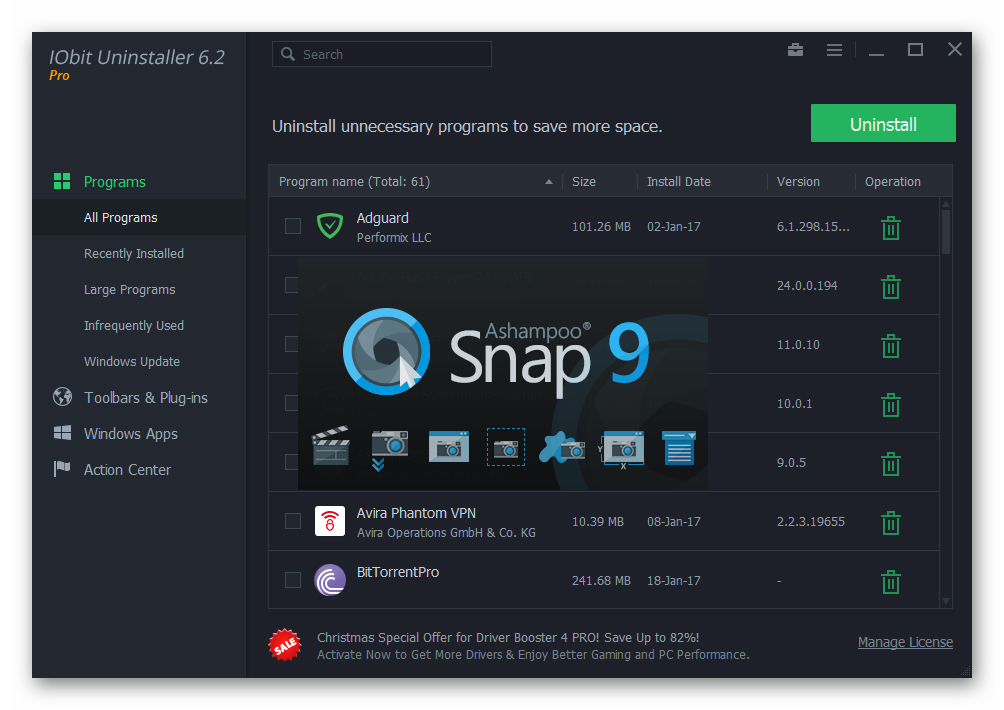Open the toolbox briefcase icon in the title bar

(795, 50)
